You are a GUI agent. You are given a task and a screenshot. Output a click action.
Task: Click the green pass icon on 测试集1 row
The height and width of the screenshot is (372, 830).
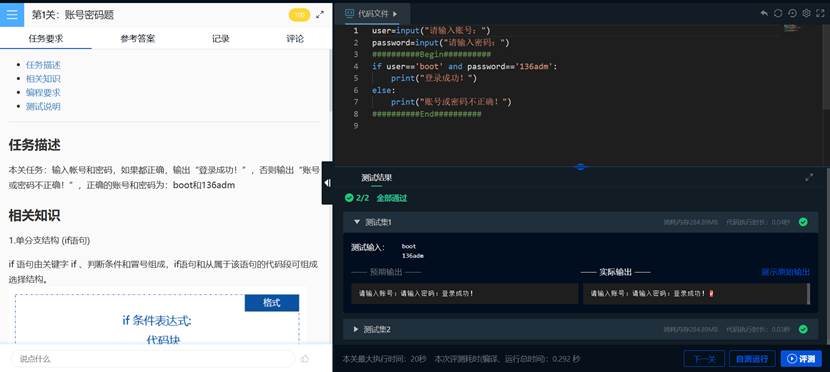coord(803,222)
